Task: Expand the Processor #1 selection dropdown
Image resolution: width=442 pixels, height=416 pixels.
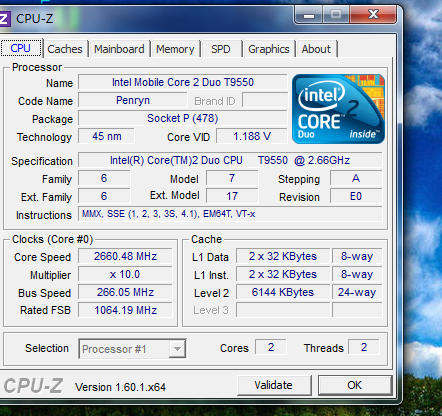Action: click(x=132, y=349)
